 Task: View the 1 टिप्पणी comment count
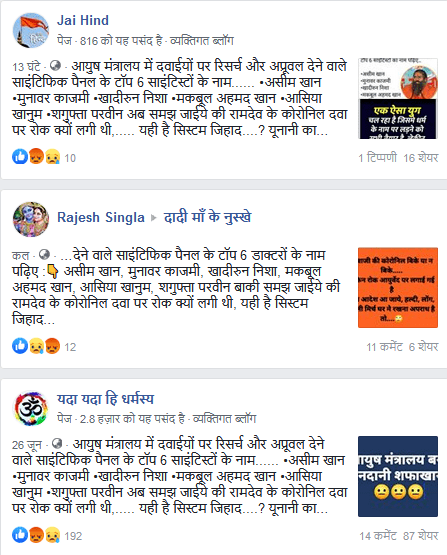[377, 158]
